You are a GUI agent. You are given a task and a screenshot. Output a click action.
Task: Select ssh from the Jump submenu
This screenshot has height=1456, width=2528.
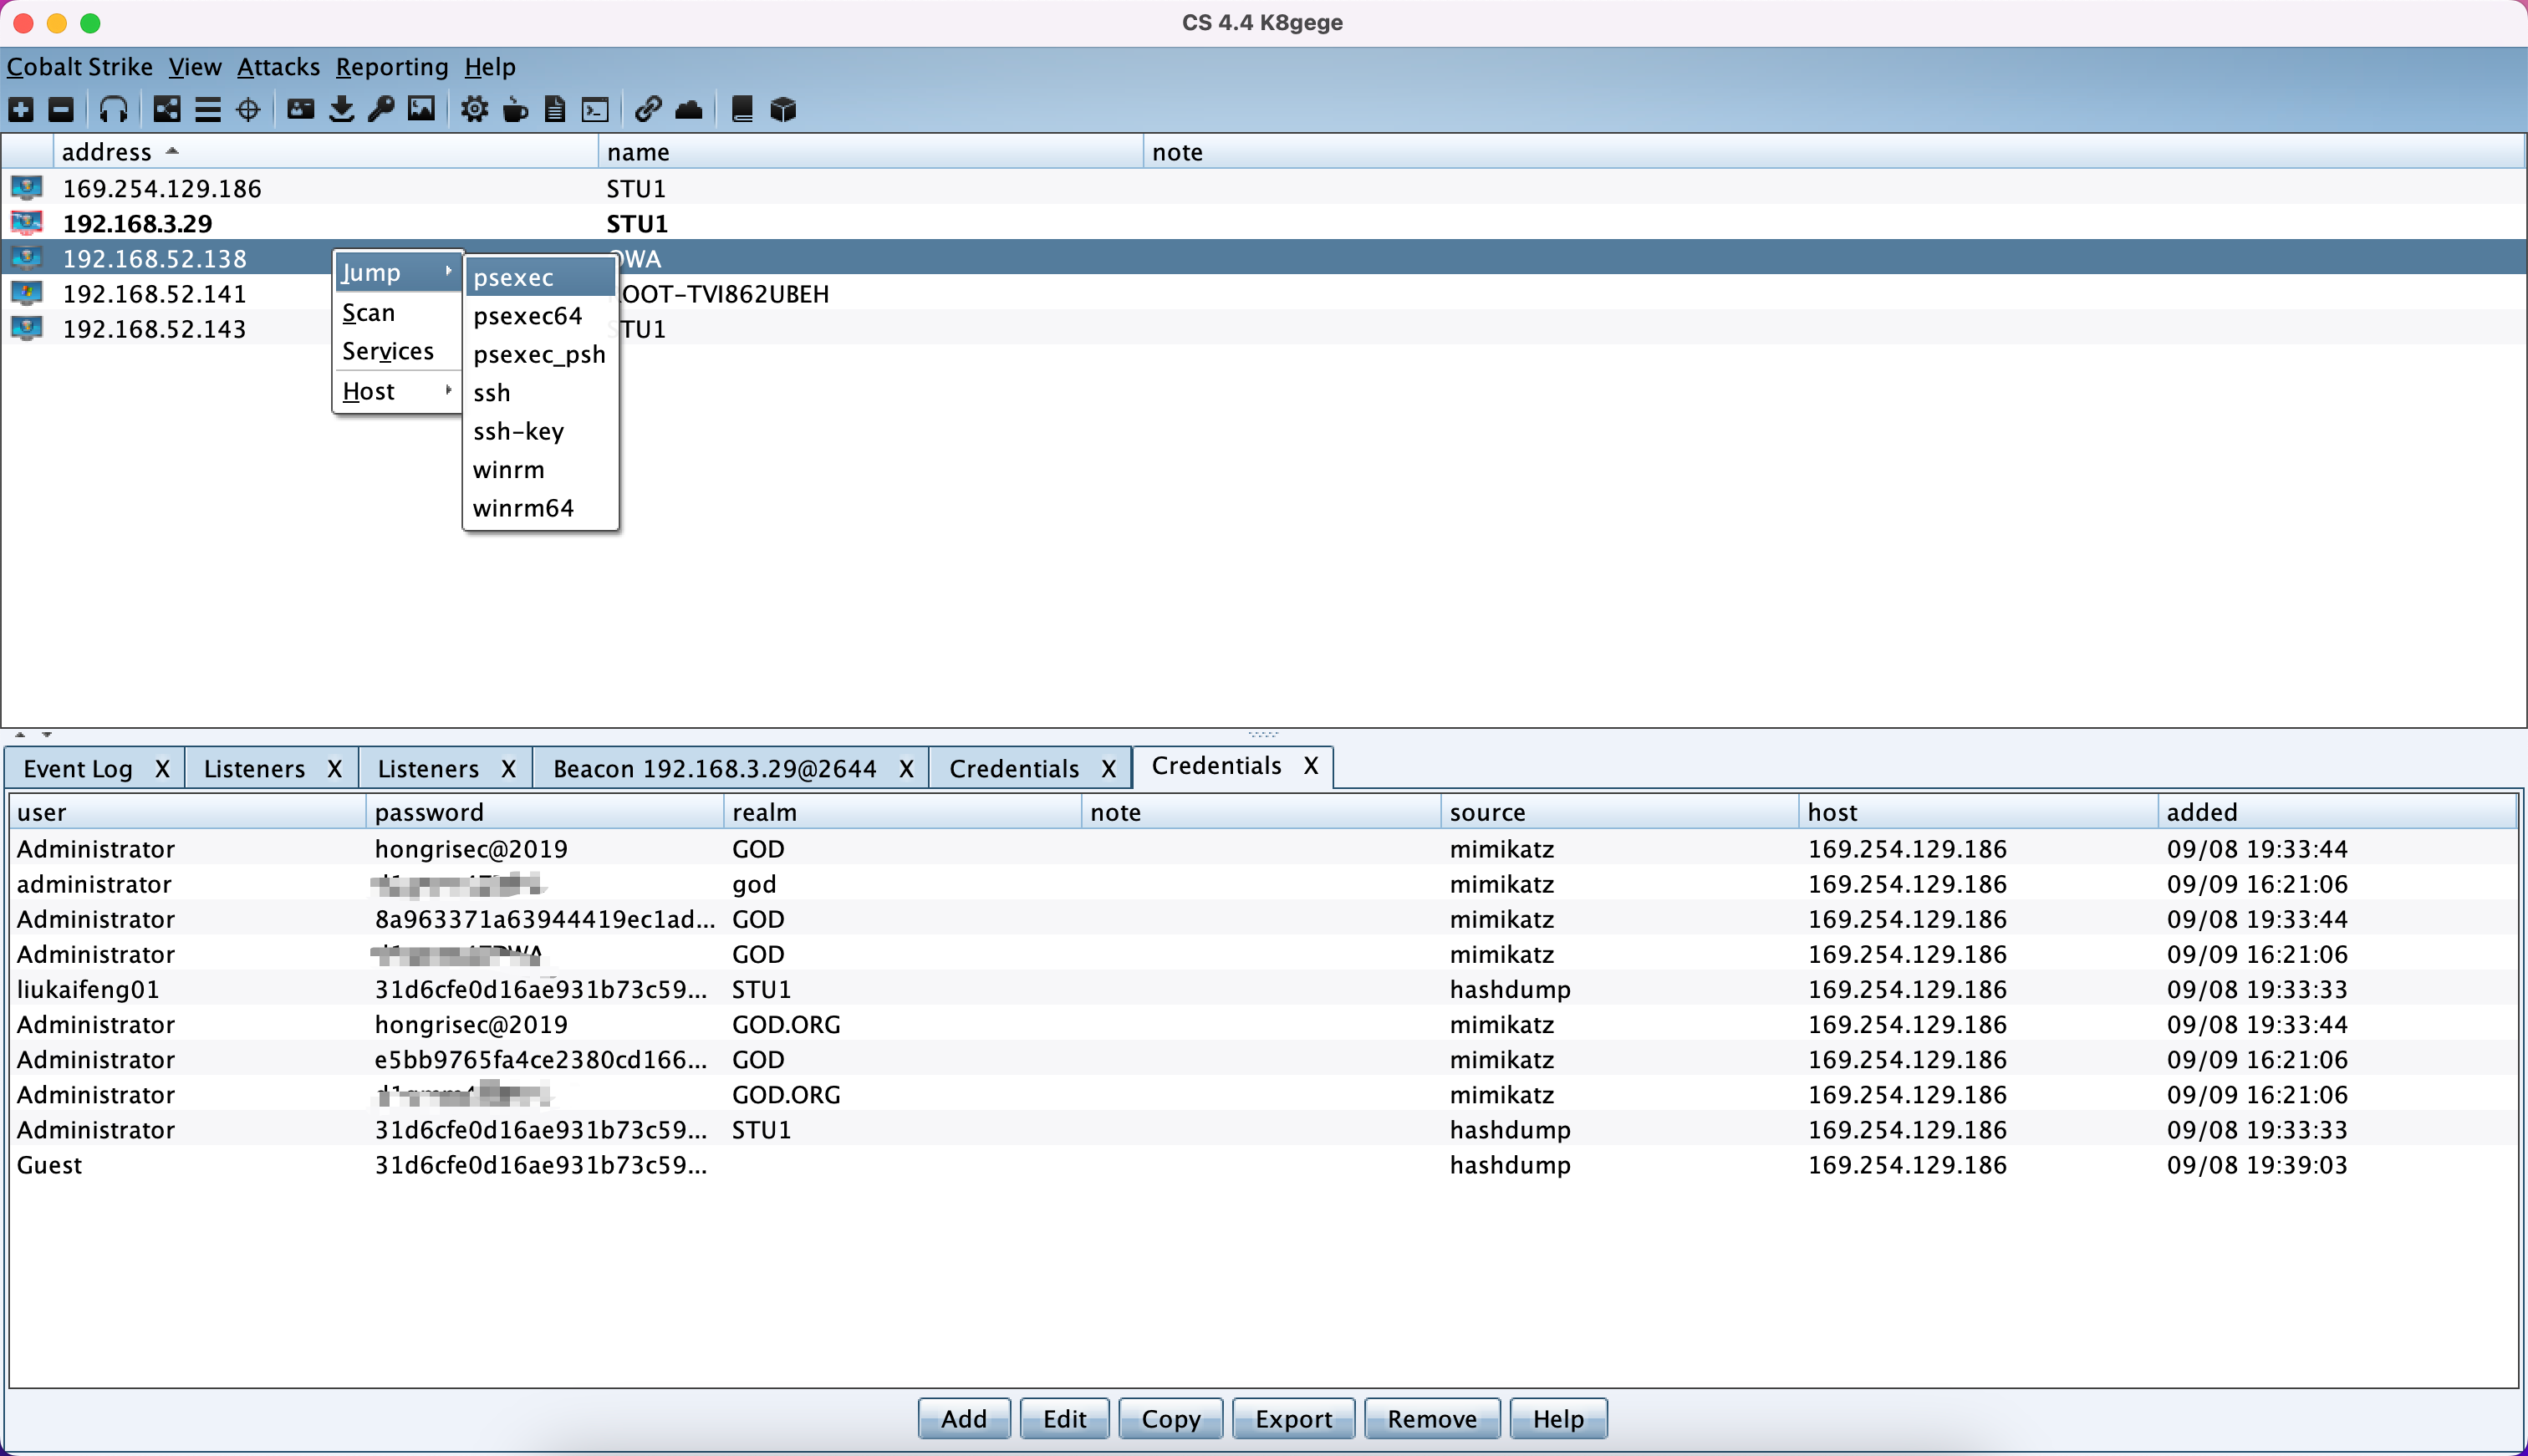click(540, 393)
